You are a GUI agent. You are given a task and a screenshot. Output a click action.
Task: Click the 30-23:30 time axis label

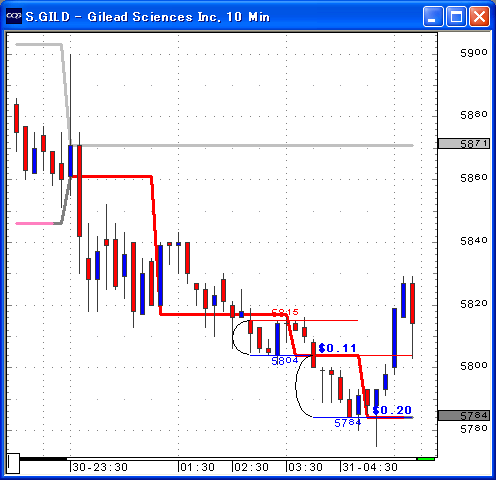coord(100,467)
